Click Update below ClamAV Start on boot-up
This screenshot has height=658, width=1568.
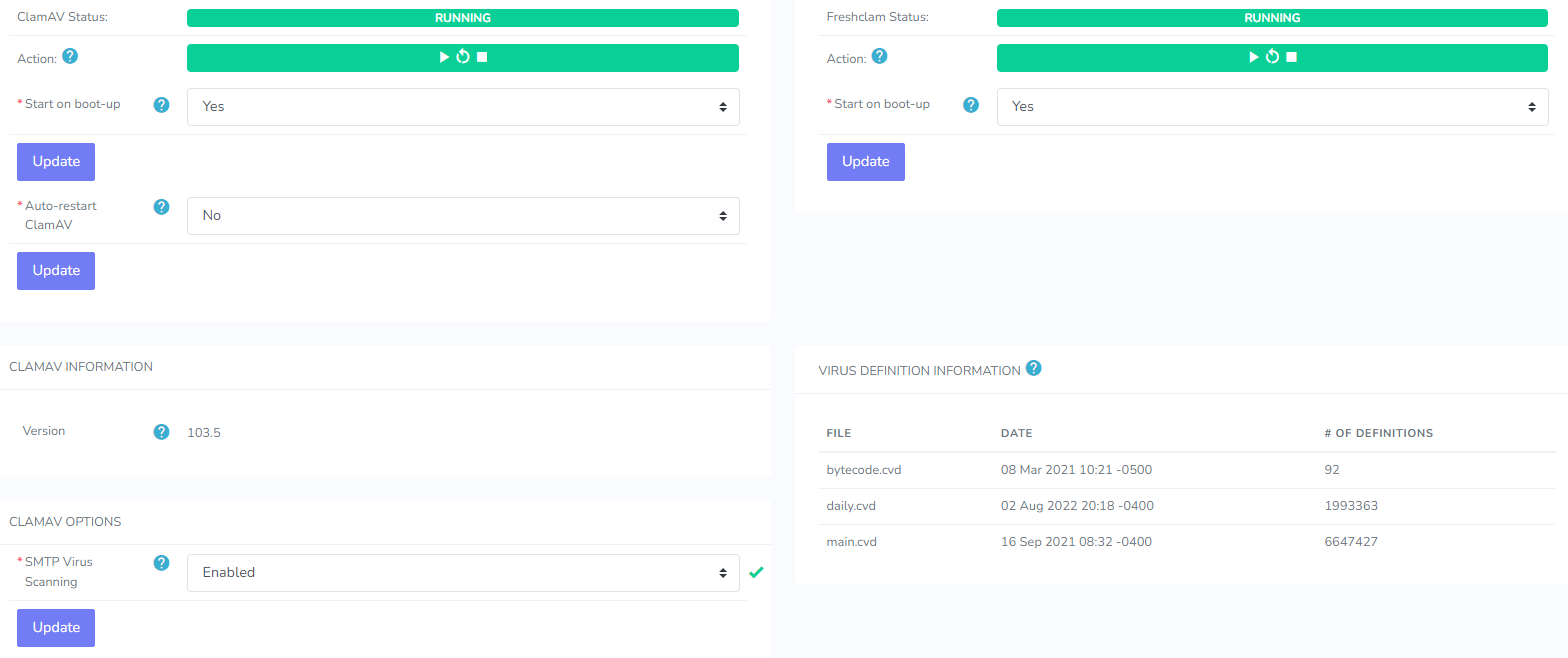pos(56,161)
